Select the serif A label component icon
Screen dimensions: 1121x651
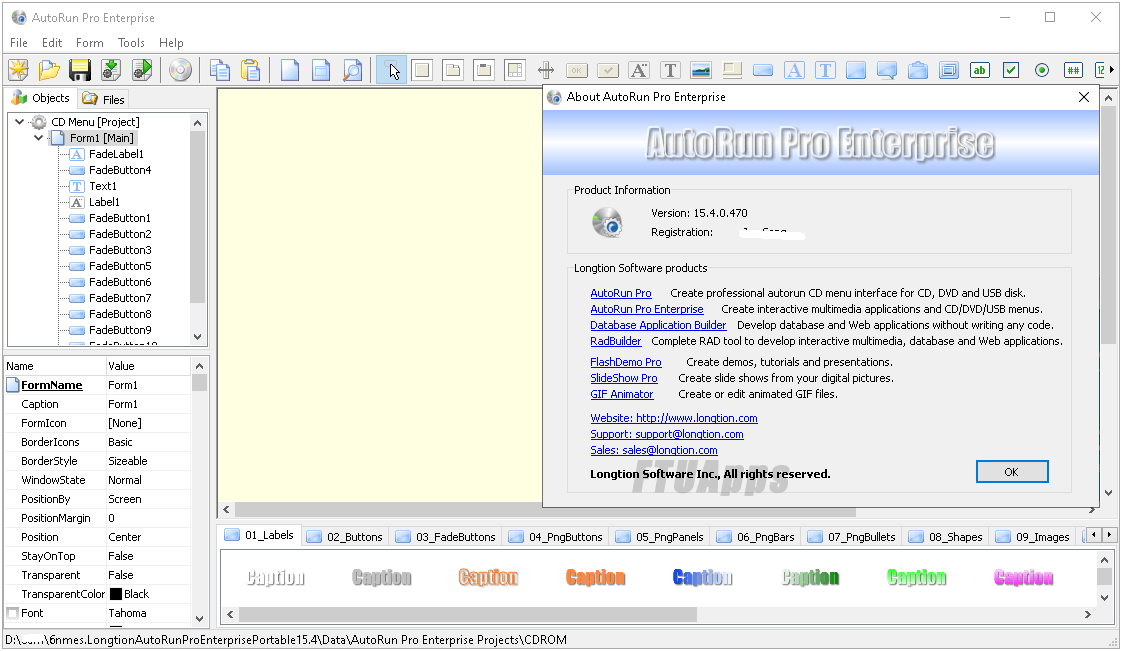638,70
